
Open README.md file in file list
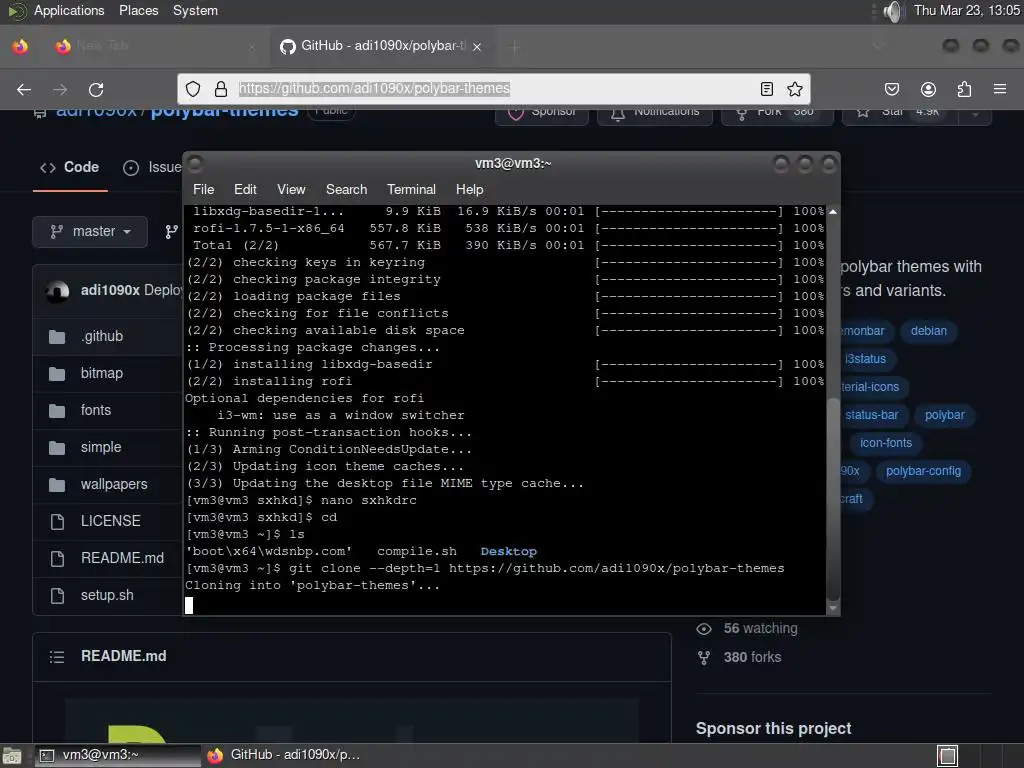coord(122,558)
